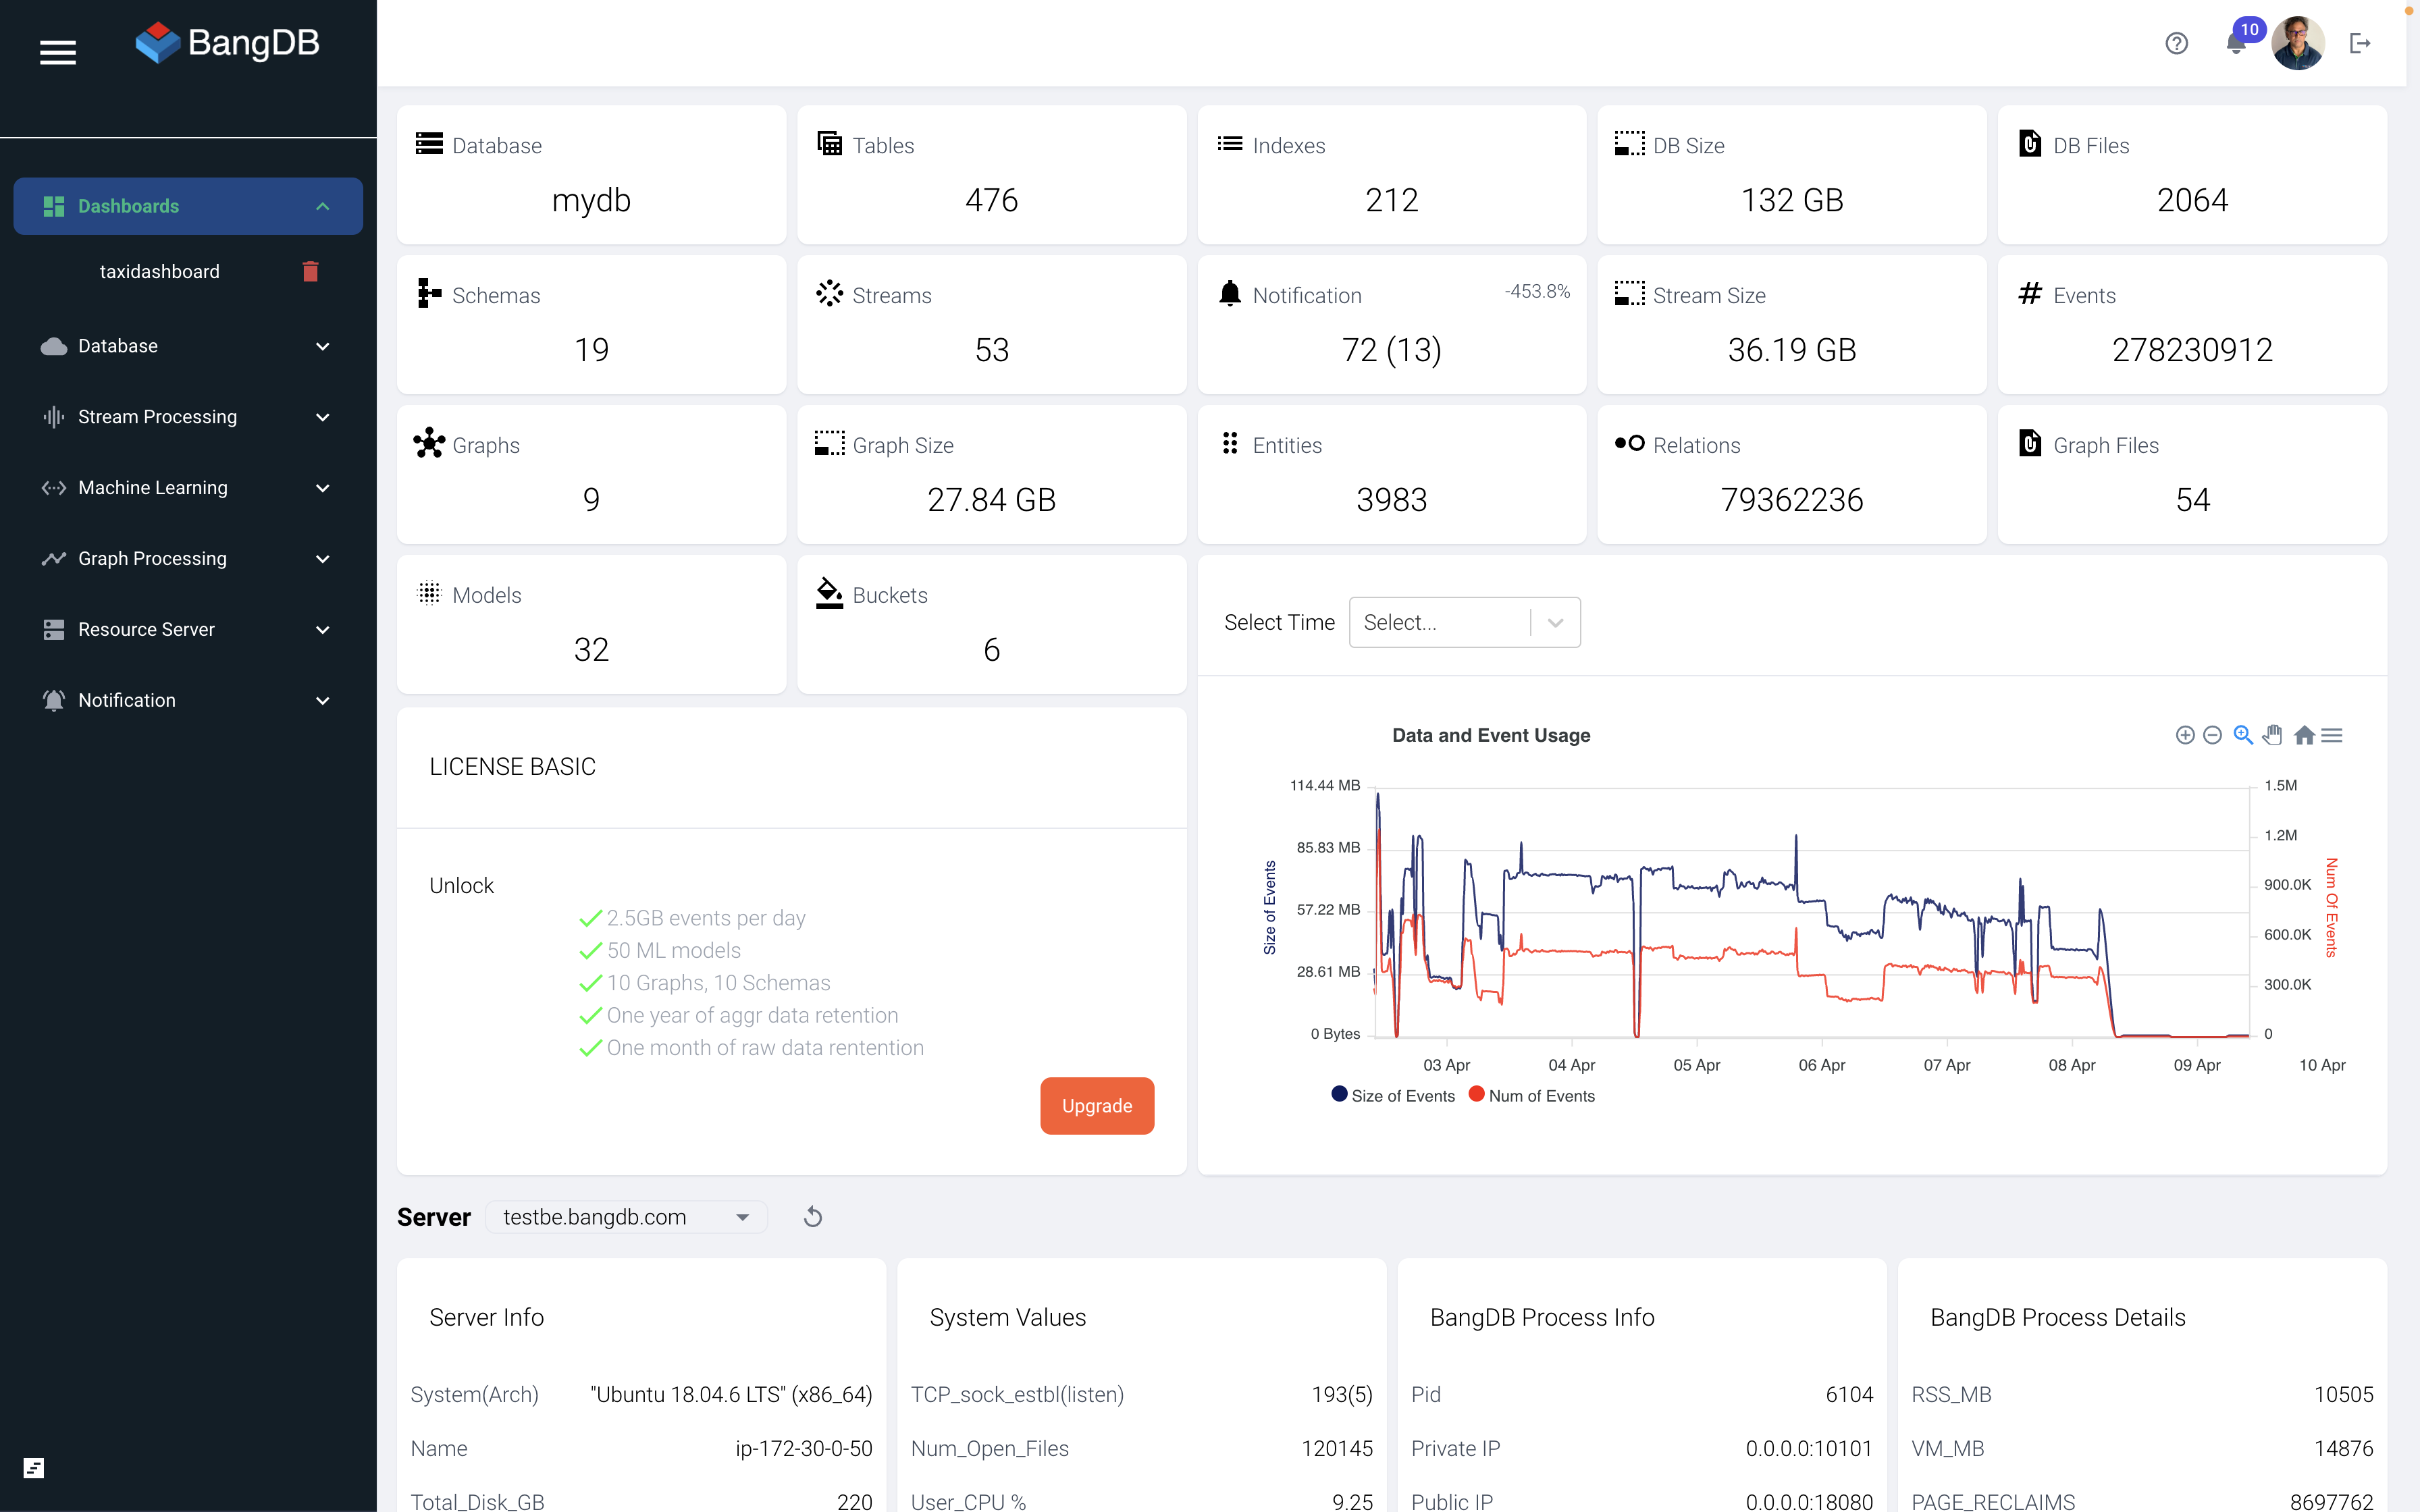Zoom in on chart with plus icon
The height and width of the screenshot is (1512, 2420).
click(x=2185, y=735)
